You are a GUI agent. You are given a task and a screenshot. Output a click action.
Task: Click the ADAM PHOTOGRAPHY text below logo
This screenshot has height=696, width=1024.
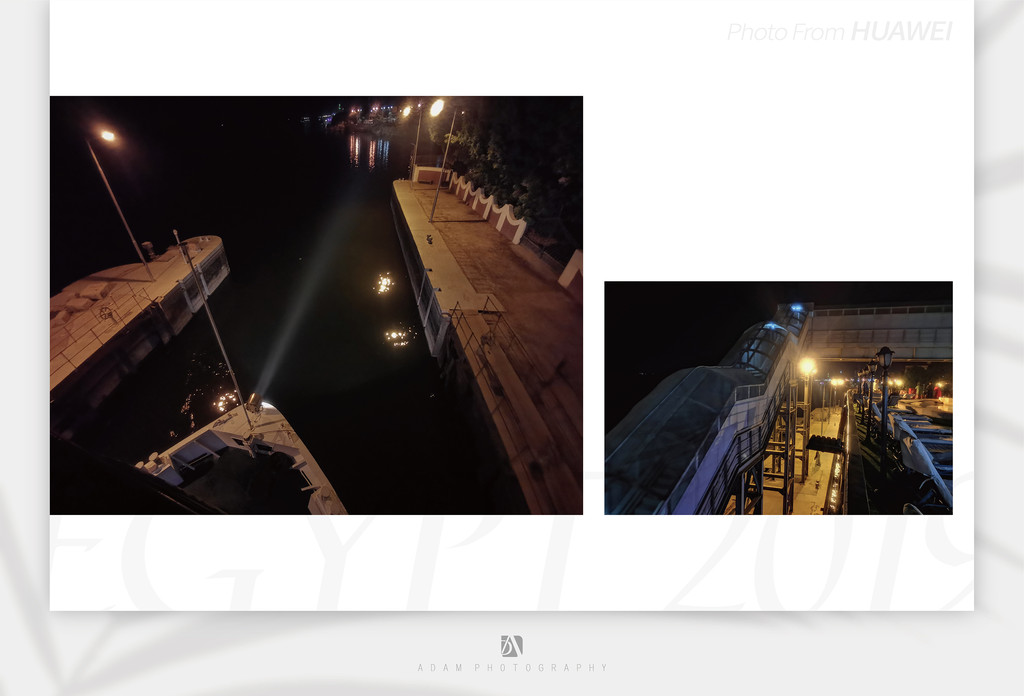pyautogui.click(x=512, y=668)
